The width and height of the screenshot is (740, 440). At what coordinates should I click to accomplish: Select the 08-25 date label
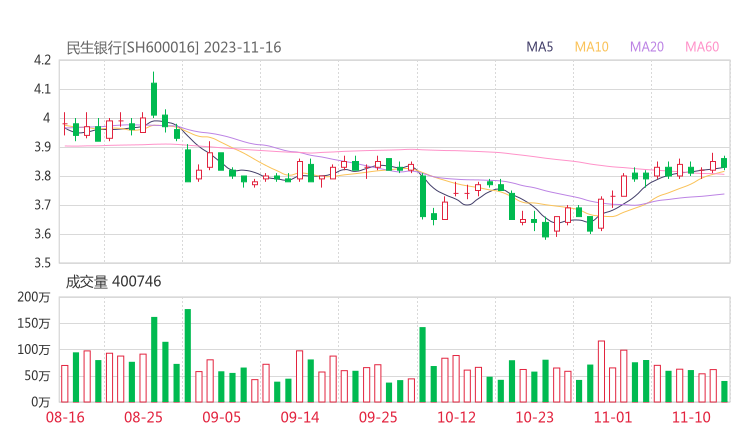[143, 417]
